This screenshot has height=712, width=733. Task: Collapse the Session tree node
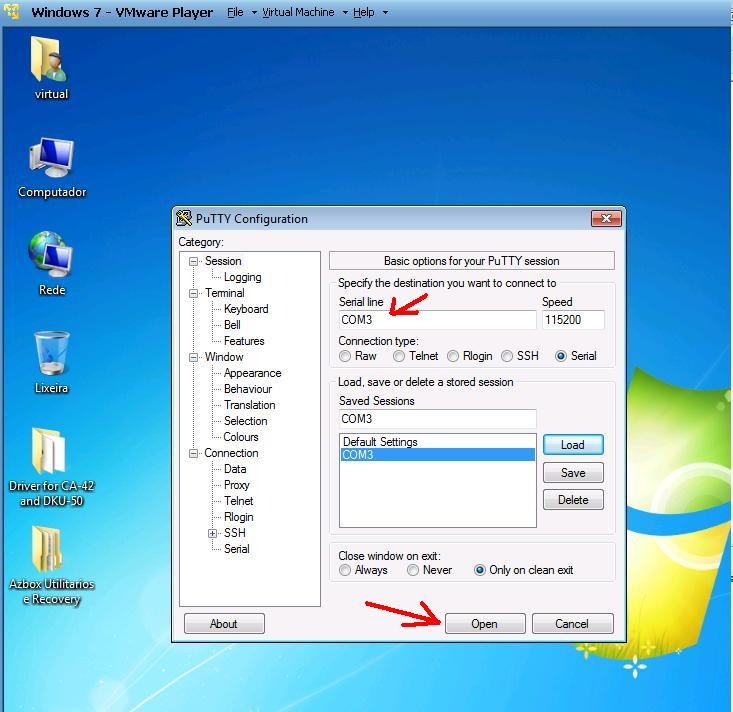click(x=194, y=261)
